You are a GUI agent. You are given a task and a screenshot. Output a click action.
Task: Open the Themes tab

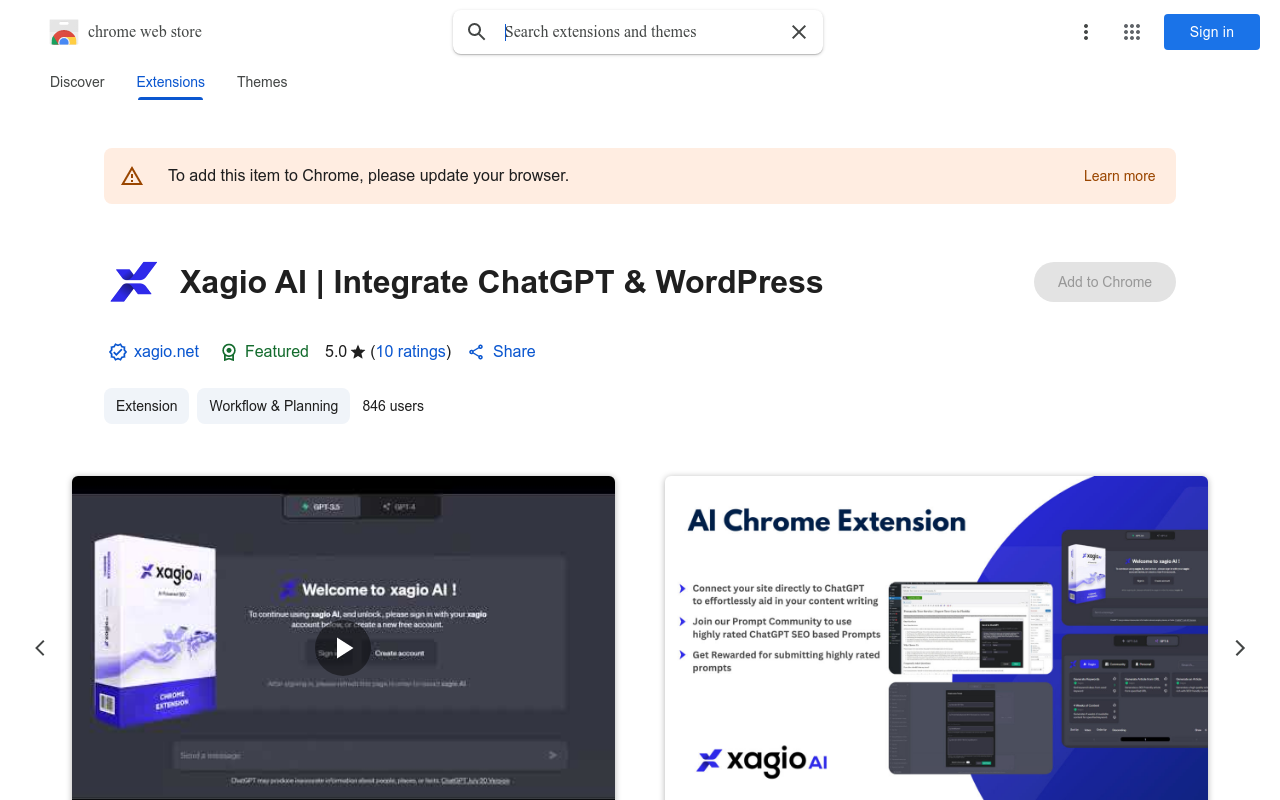coord(262,82)
